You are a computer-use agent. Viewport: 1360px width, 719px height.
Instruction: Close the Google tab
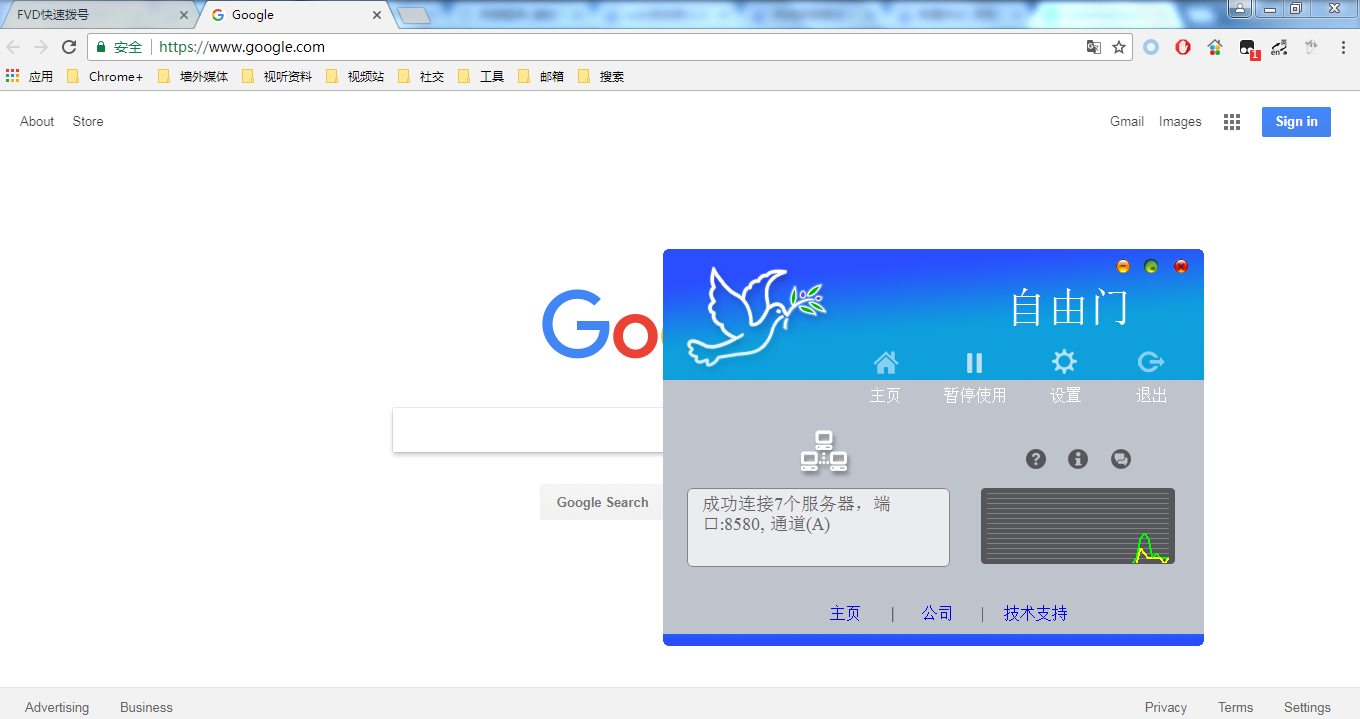[x=377, y=15]
